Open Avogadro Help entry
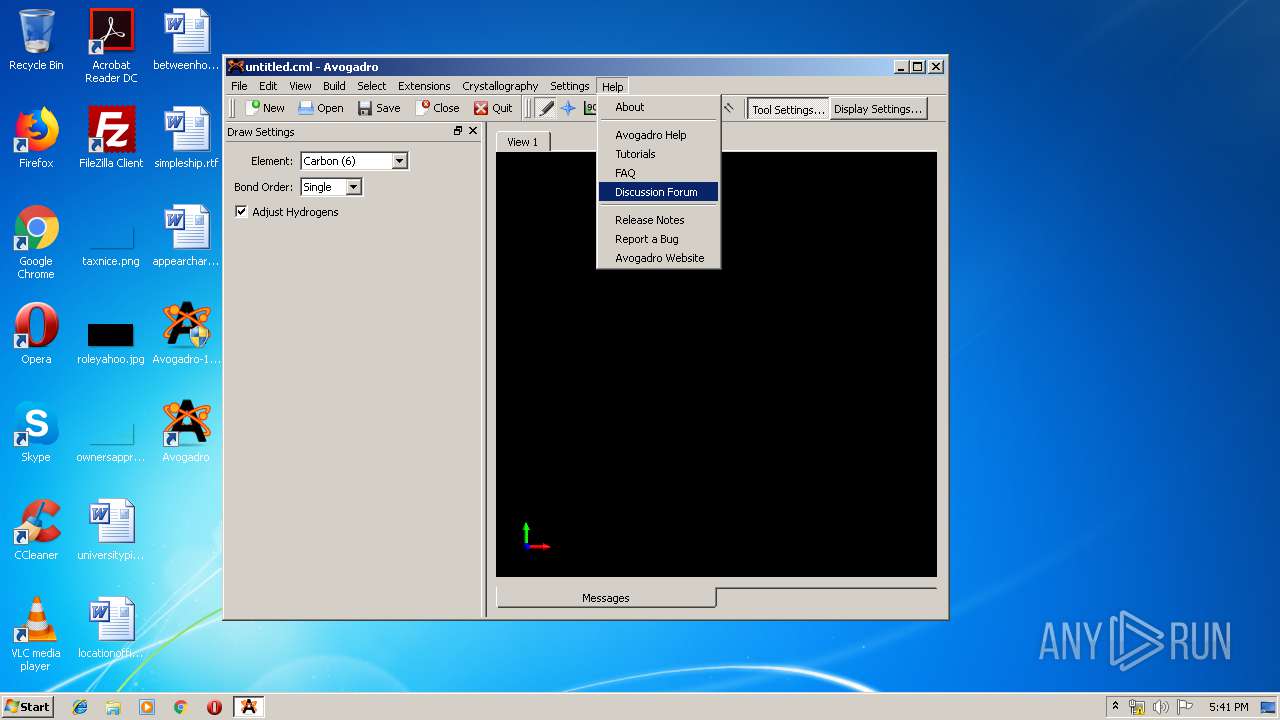This screenshot has height=720, width=1280. pos(658,135)
